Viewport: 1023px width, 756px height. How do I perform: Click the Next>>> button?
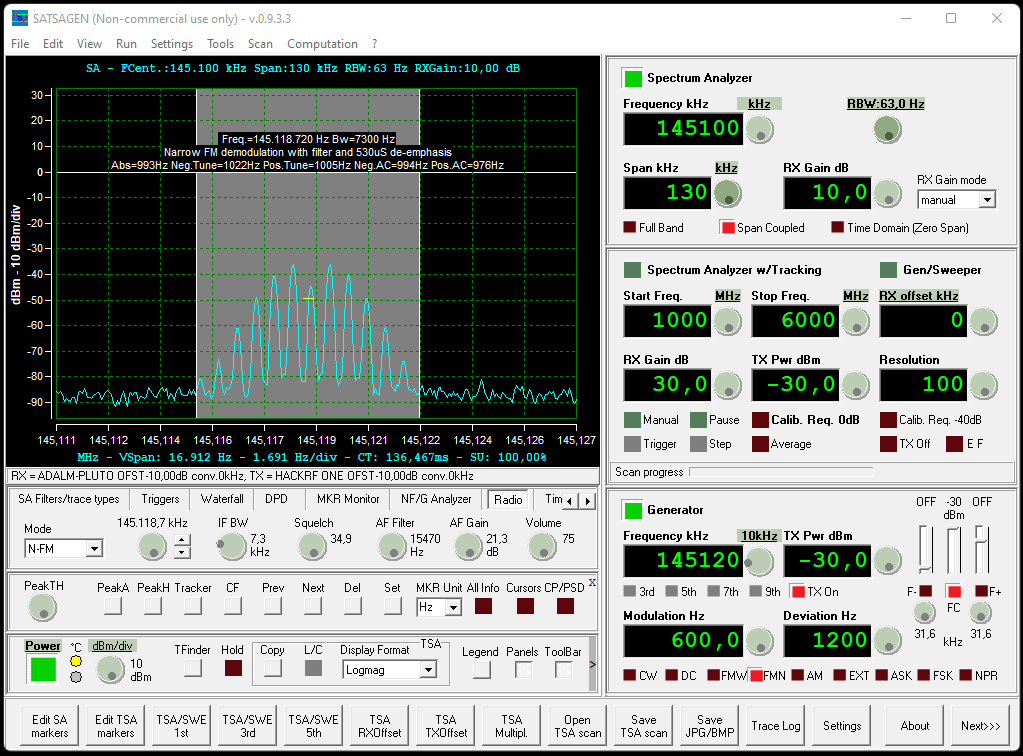(x=981, y=726)
